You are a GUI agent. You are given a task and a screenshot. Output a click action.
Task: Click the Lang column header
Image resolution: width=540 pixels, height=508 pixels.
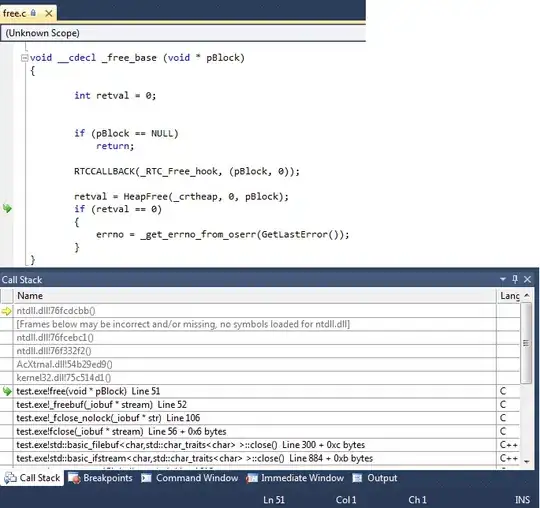[x=510, y=296]
